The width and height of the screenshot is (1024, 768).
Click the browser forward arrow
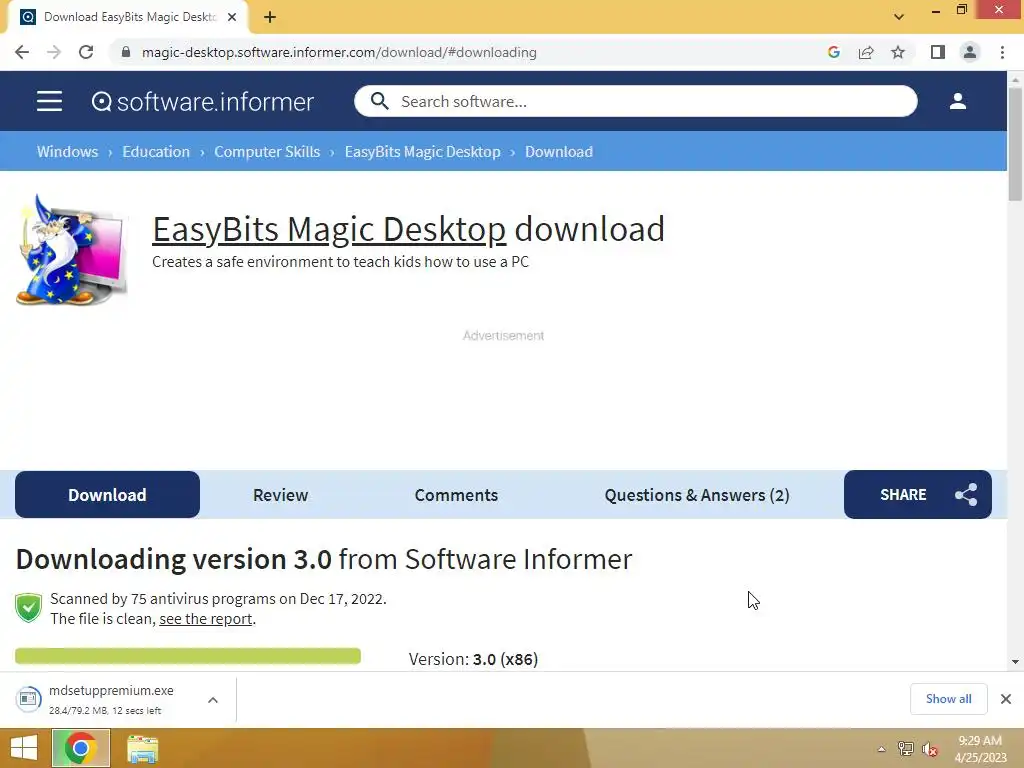pyautogui.click(x=54, y=52)
